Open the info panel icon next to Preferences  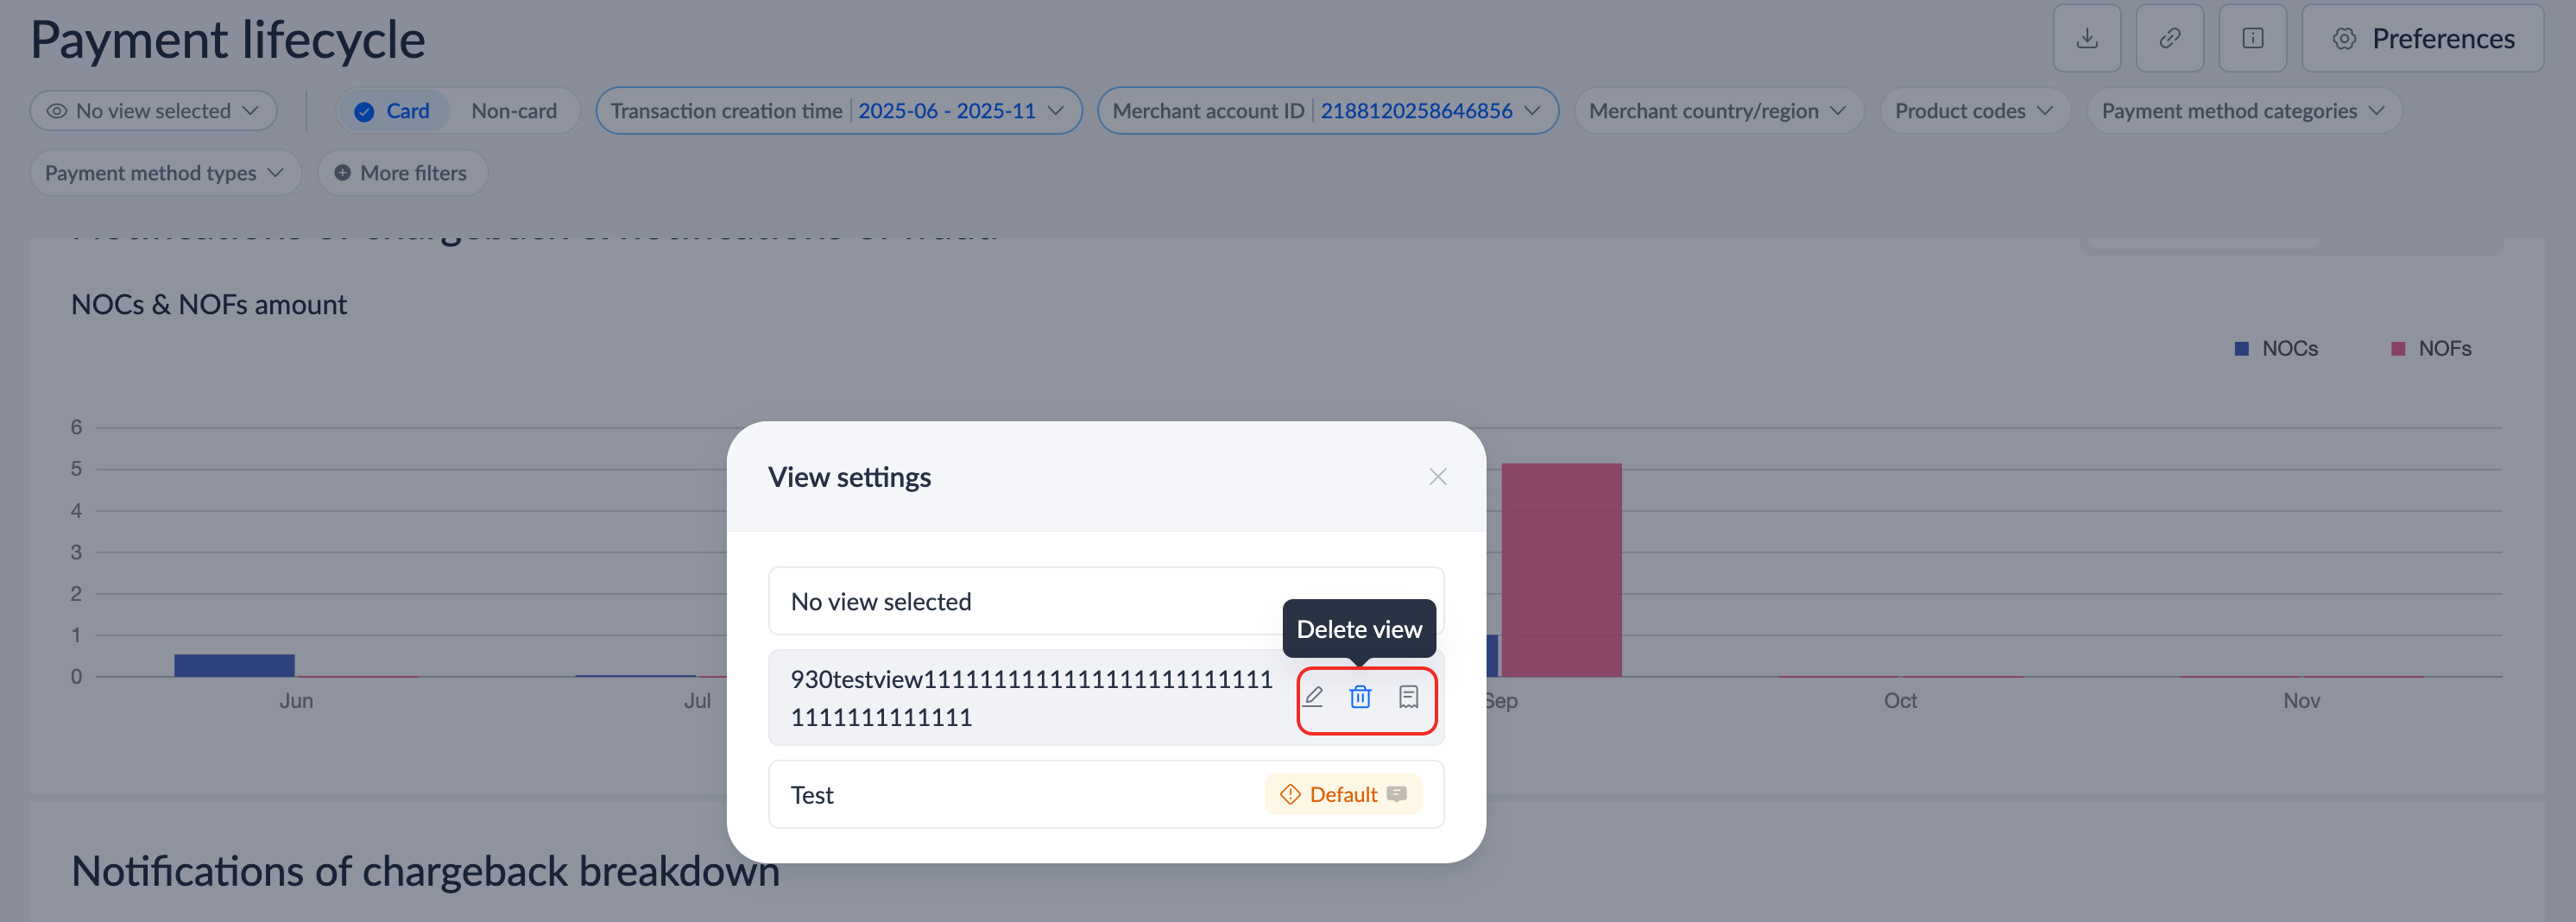click(x=2252, y=38)
